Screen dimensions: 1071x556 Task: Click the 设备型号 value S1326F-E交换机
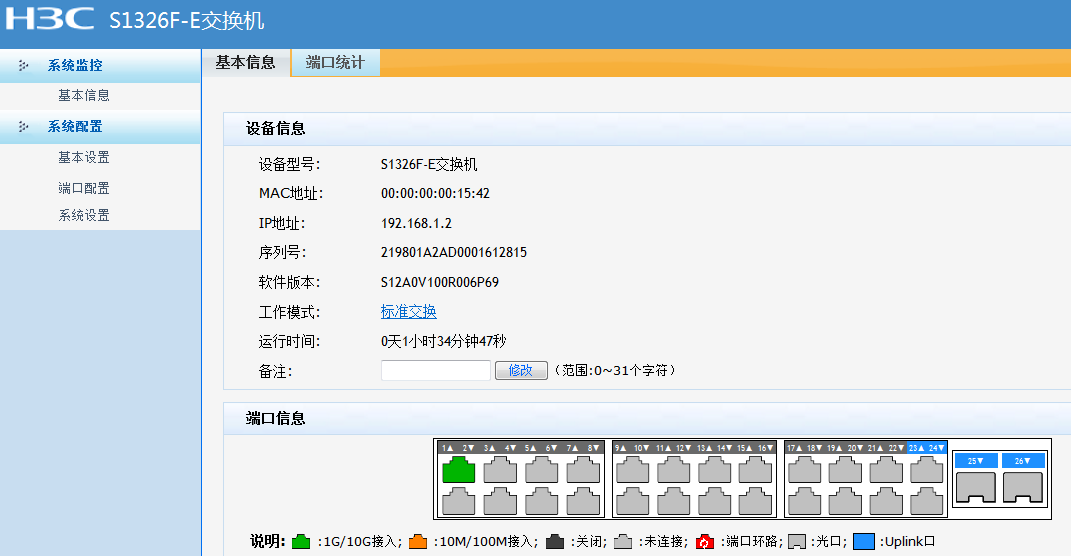click(x=429, y=165)
